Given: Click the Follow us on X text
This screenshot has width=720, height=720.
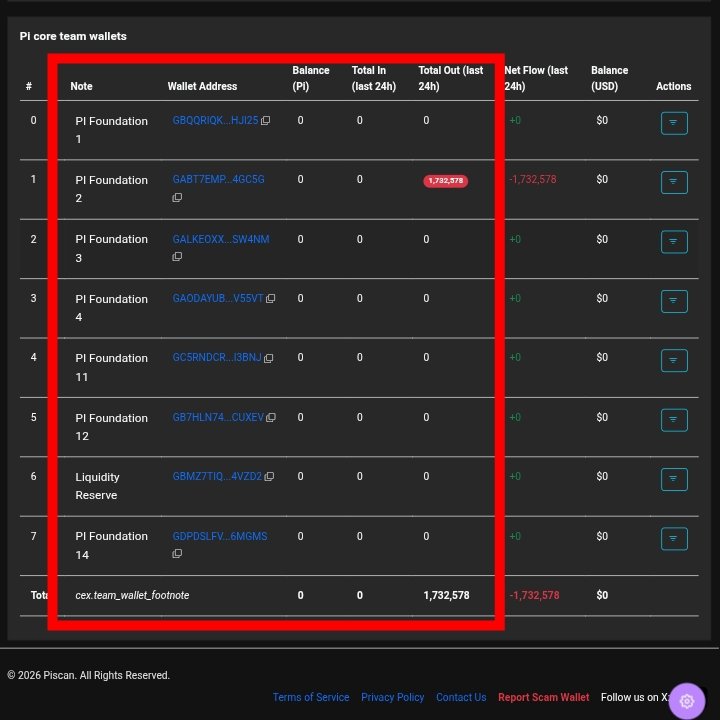Looking at the screenshot, I should pos(635,697).
